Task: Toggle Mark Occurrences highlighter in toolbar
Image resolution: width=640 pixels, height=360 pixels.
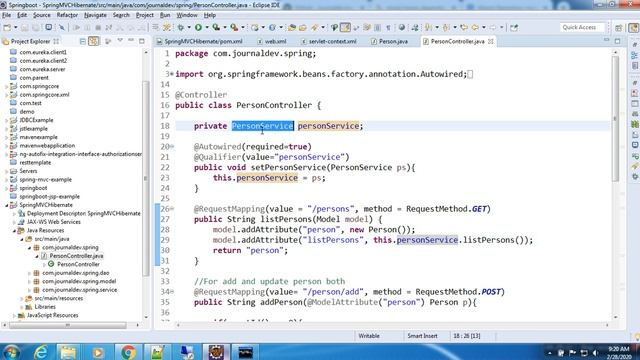Action: [345, 27]
